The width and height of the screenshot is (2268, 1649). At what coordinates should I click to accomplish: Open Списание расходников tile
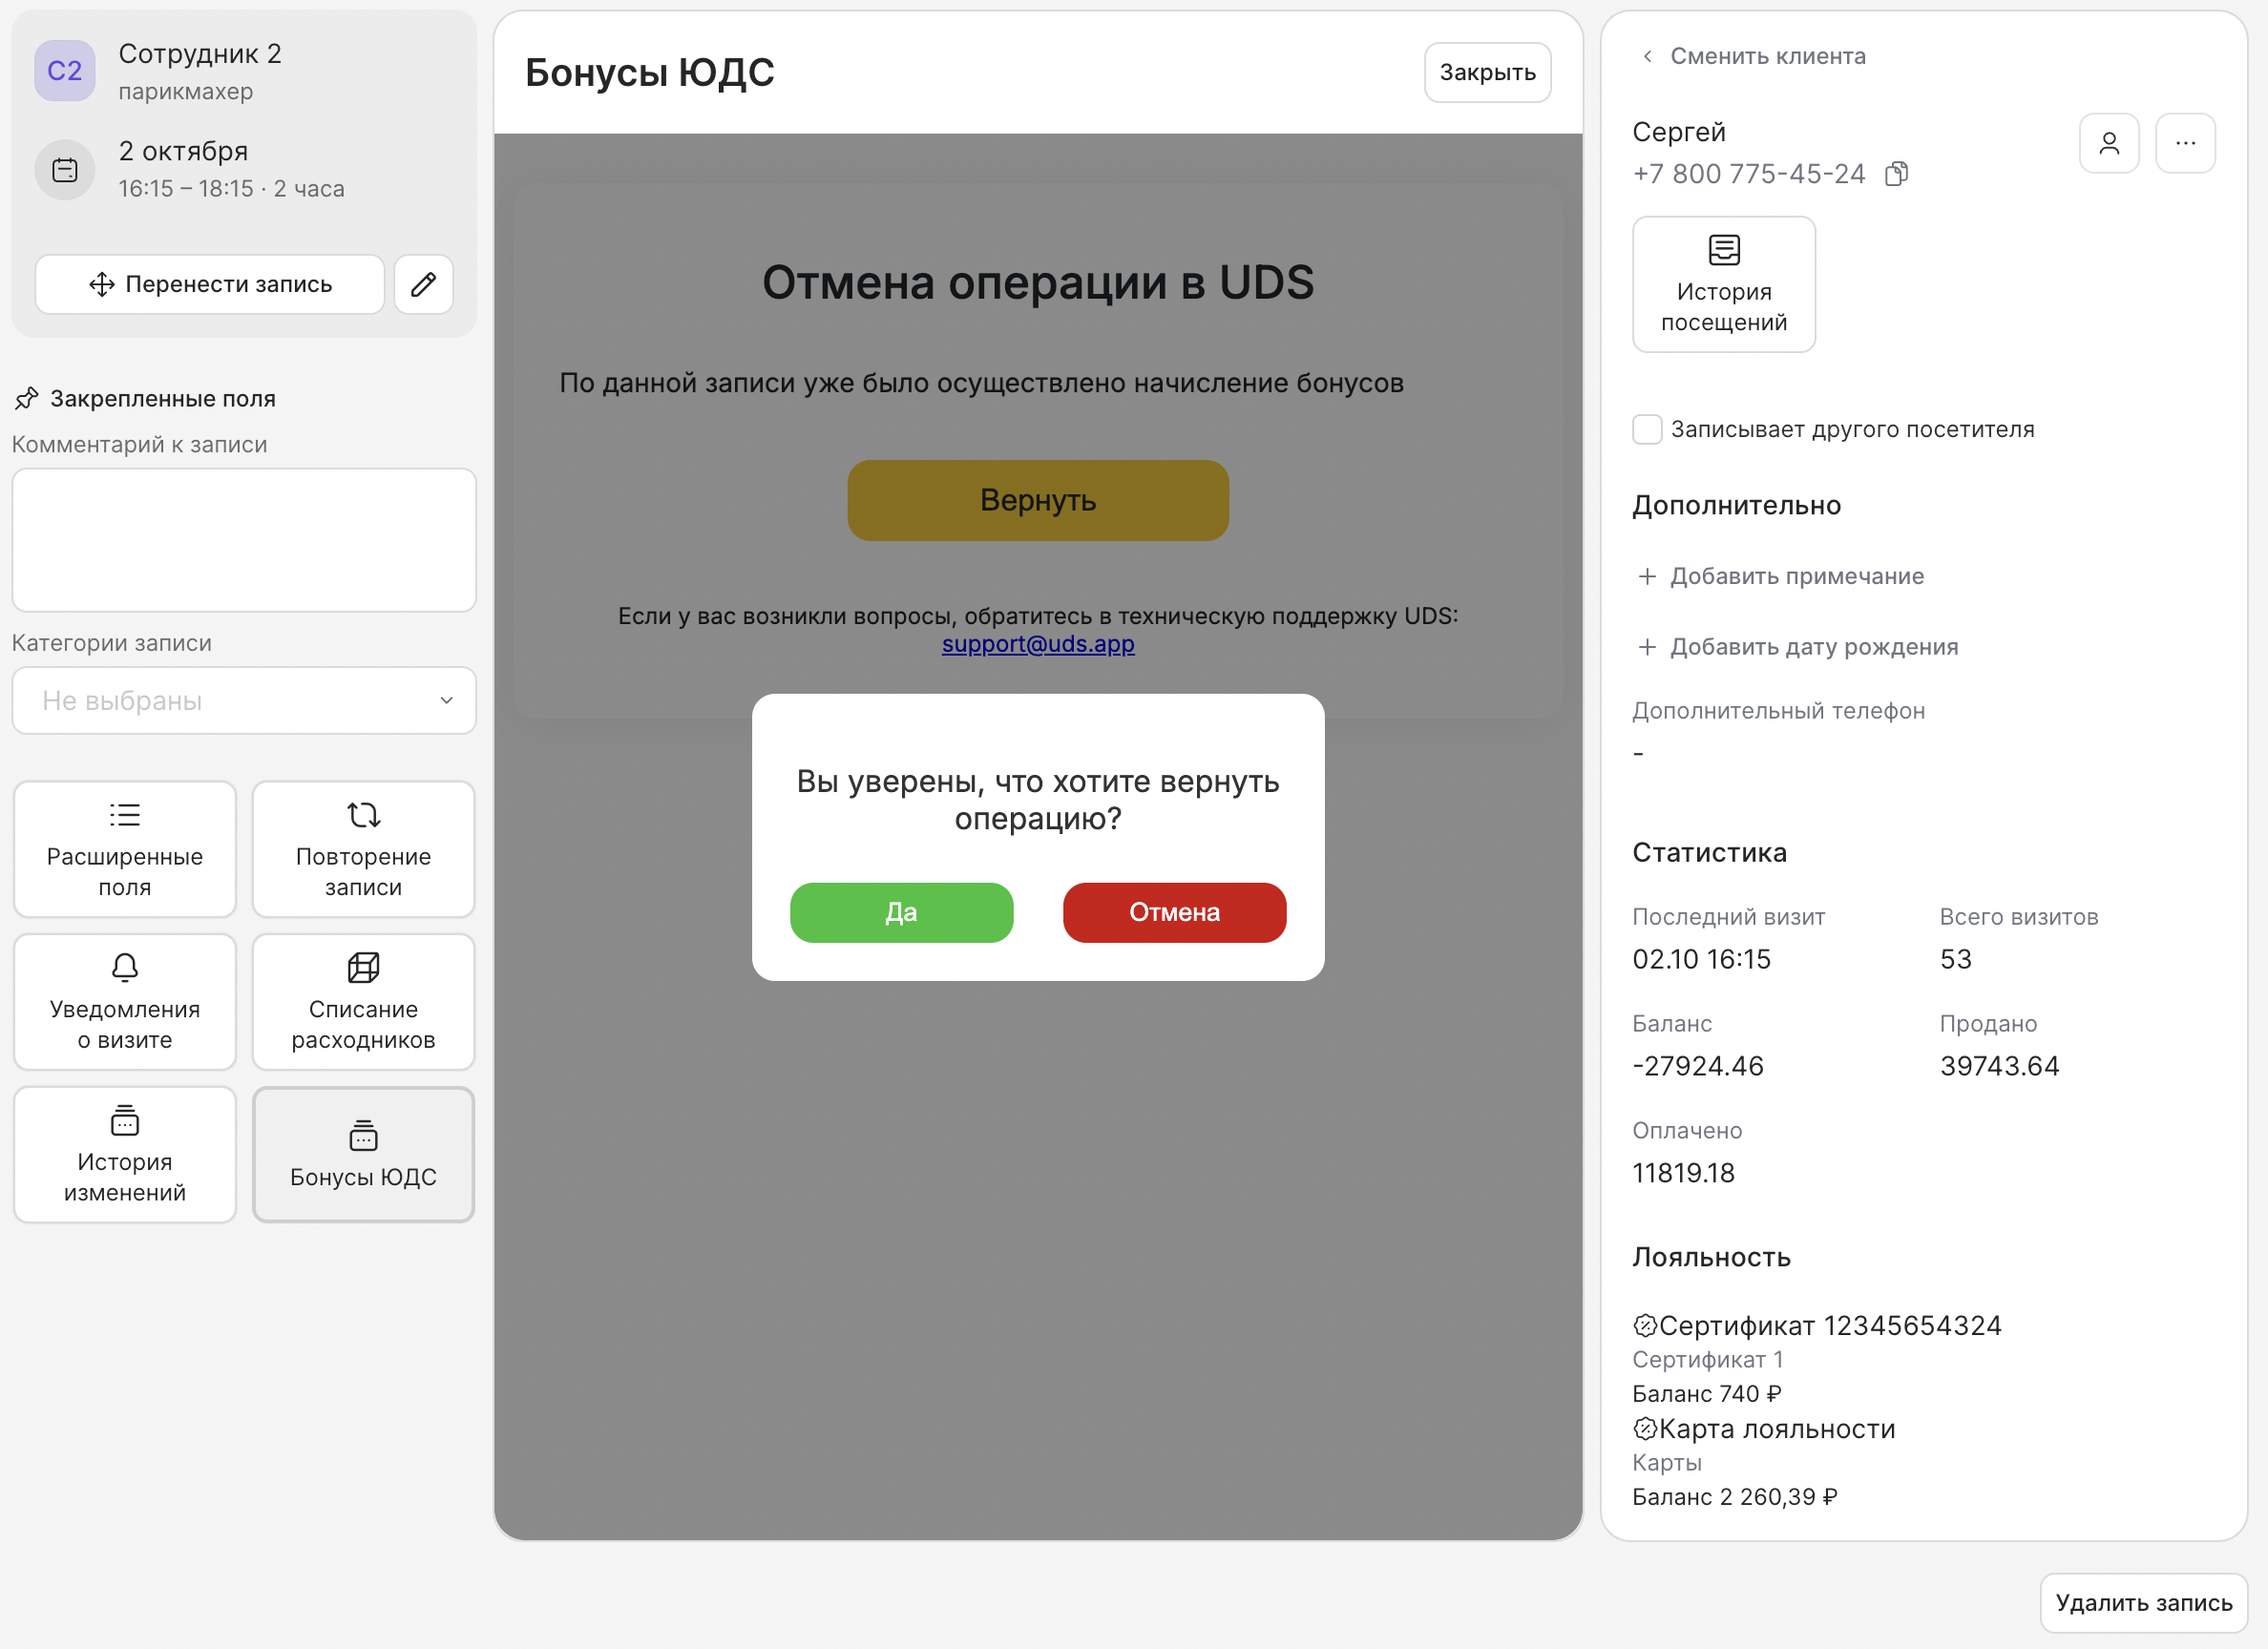[363, 1002]
